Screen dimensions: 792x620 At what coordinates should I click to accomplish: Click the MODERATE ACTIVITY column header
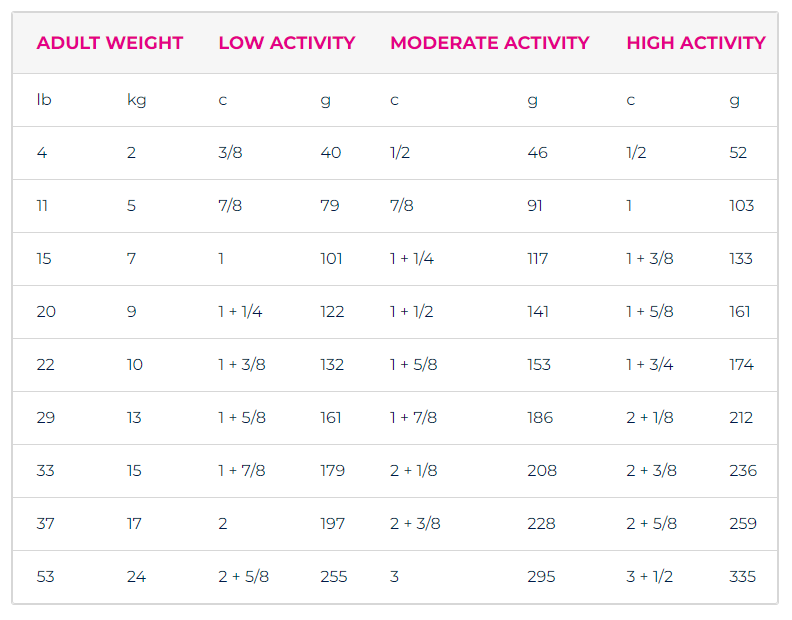pos(489,43)
